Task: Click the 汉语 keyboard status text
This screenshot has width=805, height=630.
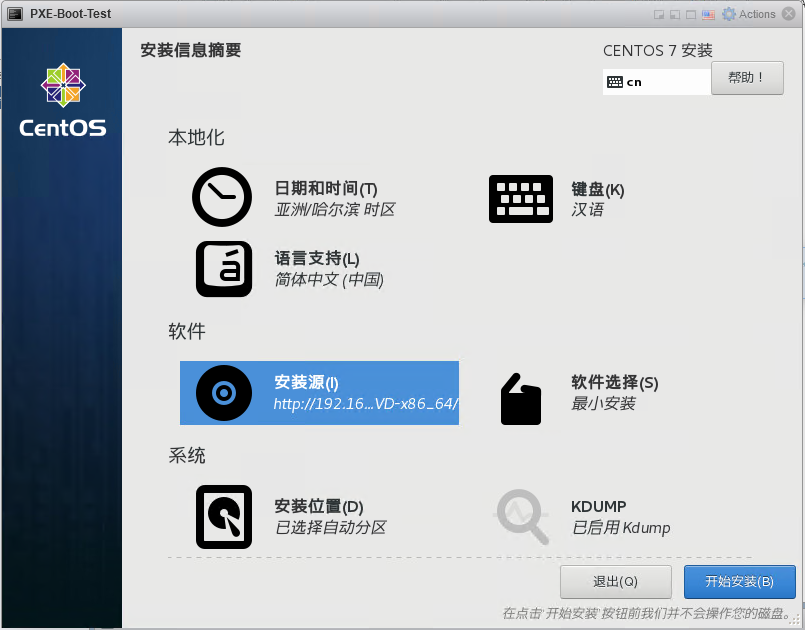Action: pos(587,209)
